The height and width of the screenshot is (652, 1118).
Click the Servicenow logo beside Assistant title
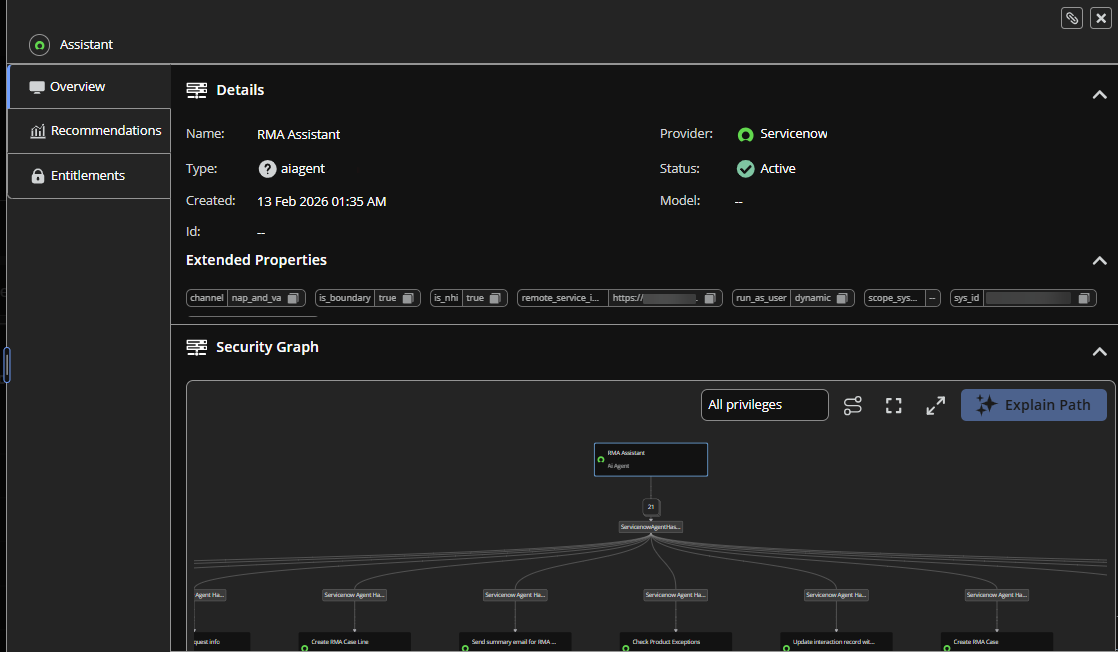[40, 45]
